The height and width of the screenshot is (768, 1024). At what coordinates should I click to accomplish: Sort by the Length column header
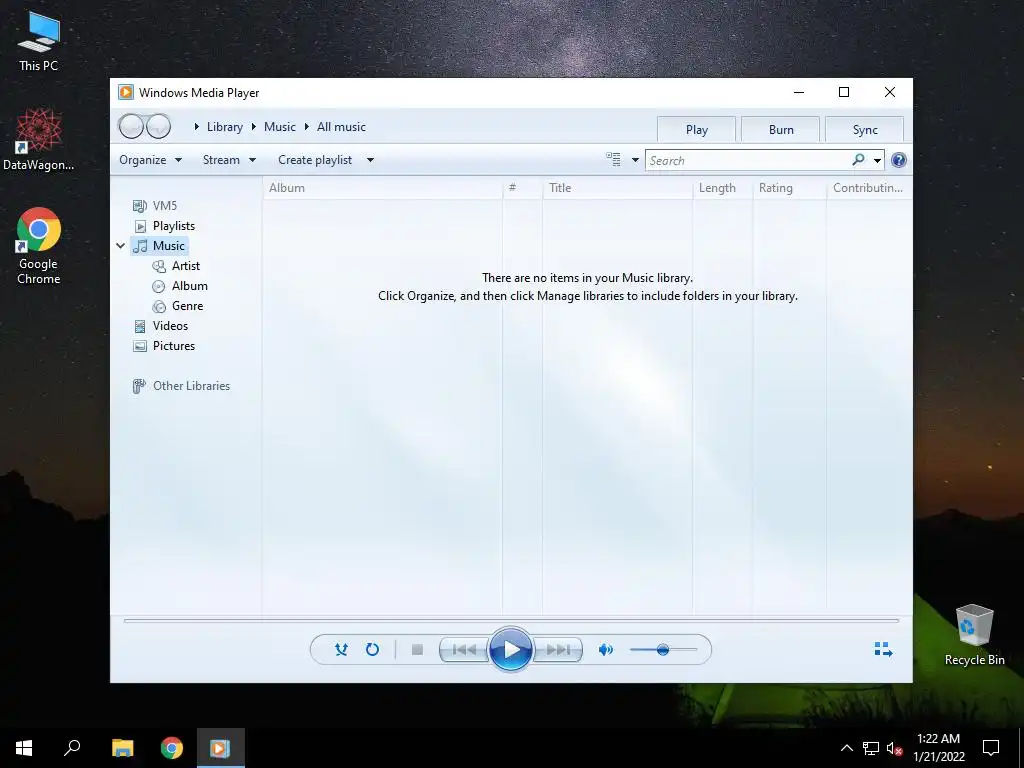point(722,188)
